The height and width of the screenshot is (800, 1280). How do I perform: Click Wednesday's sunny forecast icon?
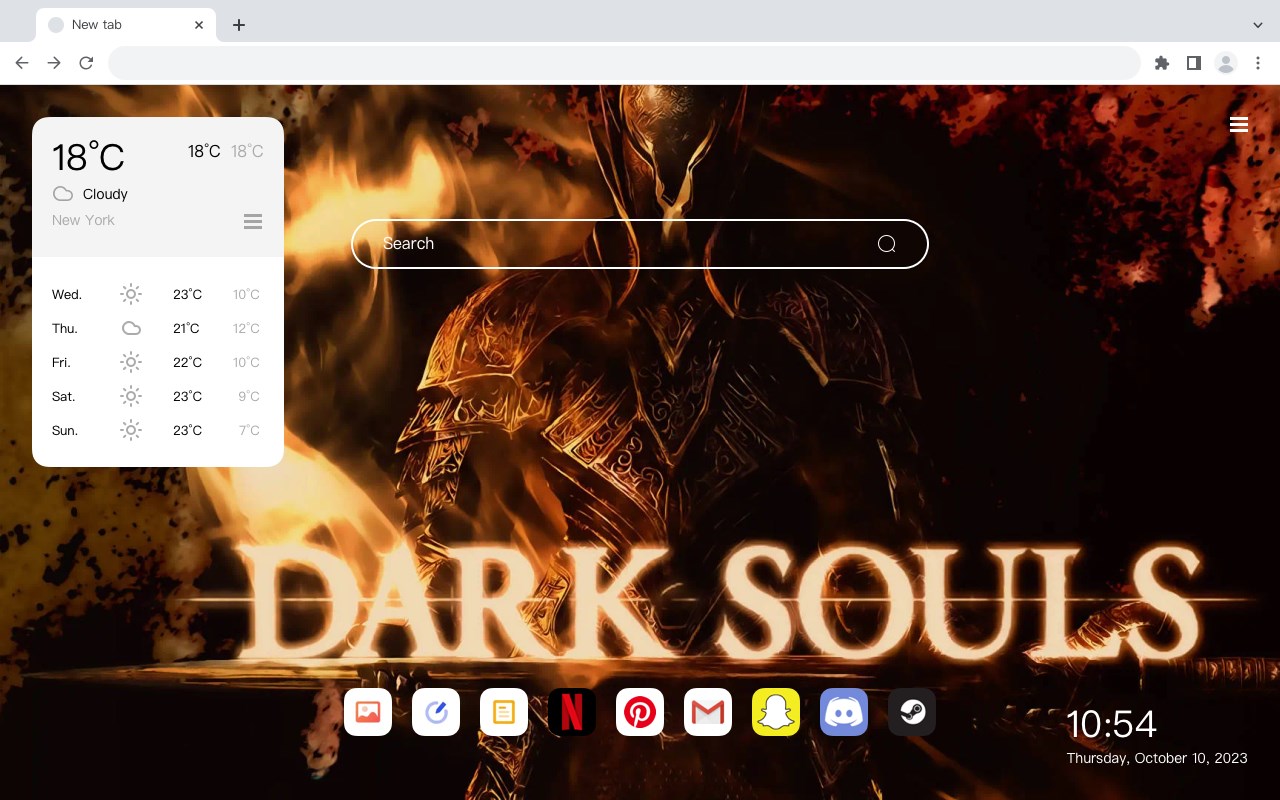131,294
